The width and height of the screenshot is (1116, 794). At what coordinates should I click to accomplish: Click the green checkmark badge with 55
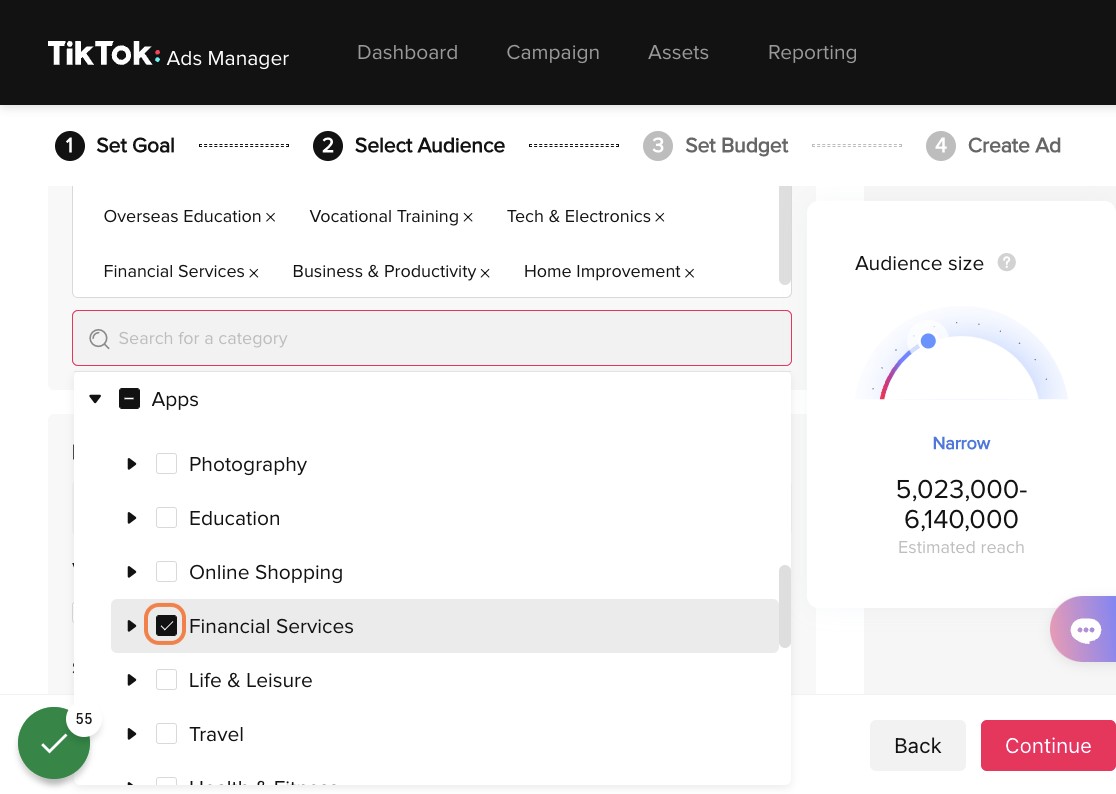pos(54,743)
